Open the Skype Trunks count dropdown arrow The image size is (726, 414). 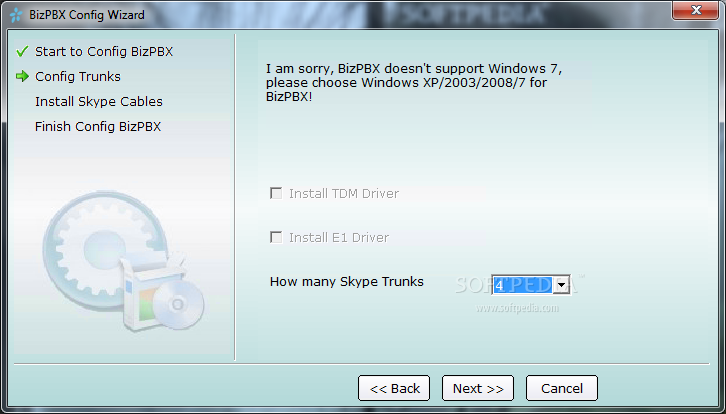click(x=562, y=285)
